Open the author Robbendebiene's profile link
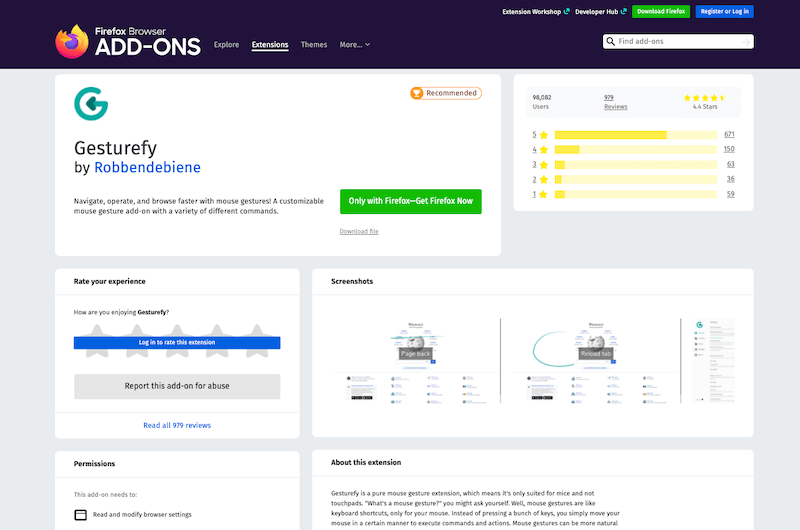800x530 pixels. pos(147,167)
